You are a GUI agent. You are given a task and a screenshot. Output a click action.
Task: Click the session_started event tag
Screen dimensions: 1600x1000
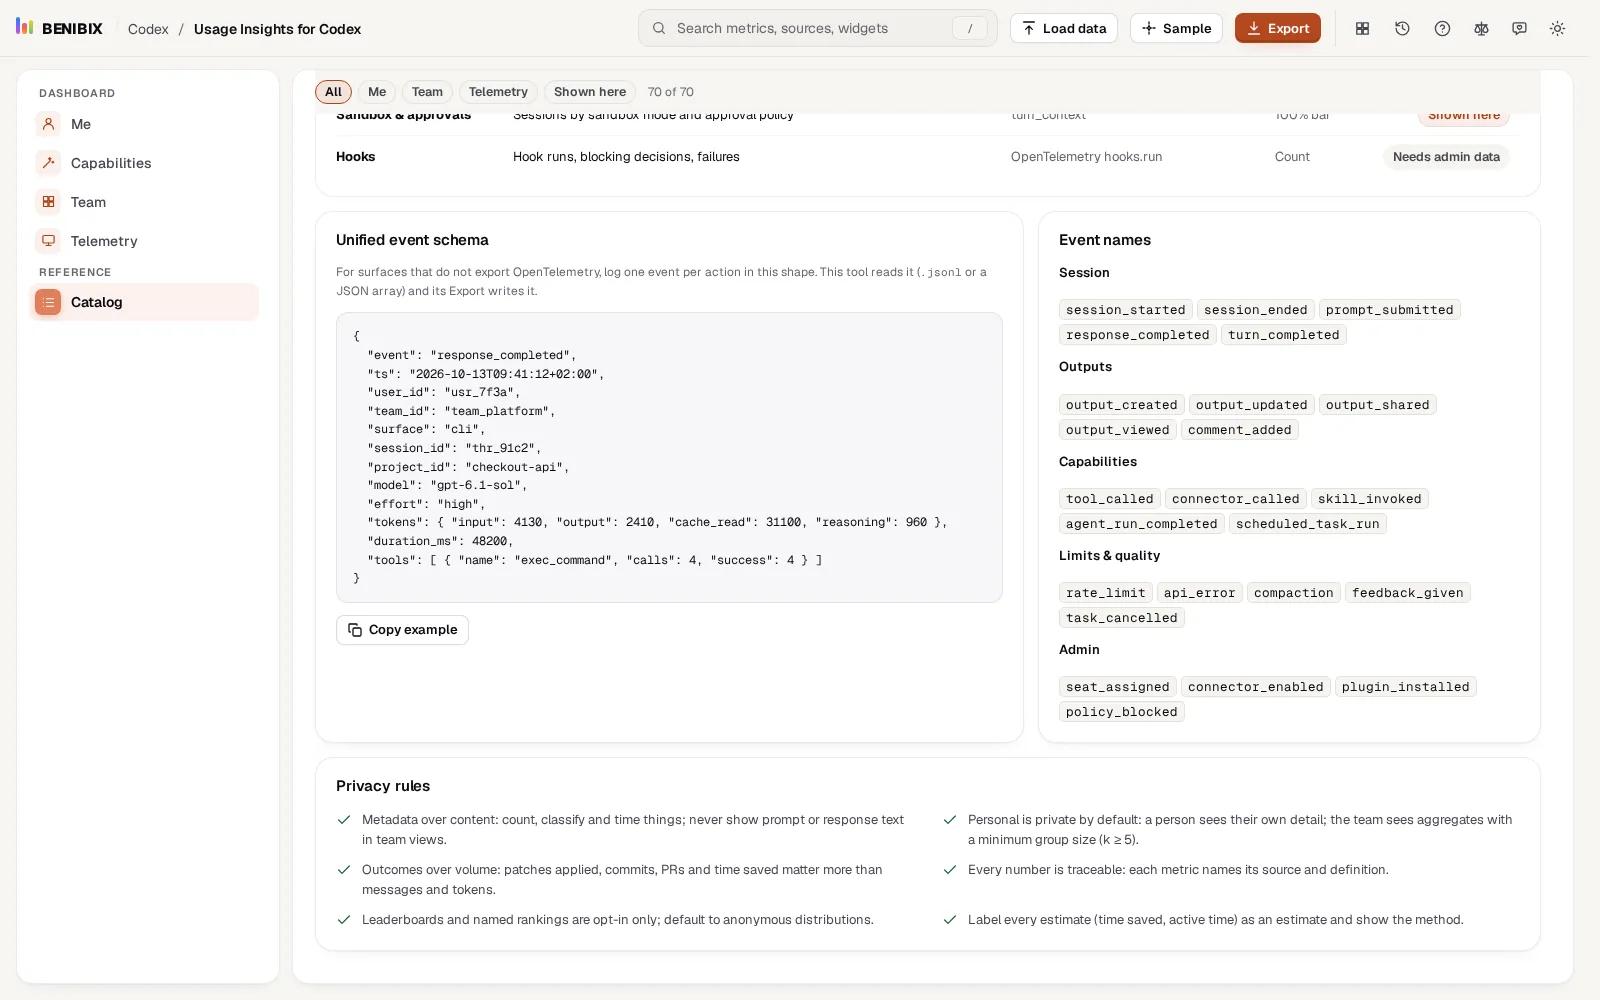1125,310
